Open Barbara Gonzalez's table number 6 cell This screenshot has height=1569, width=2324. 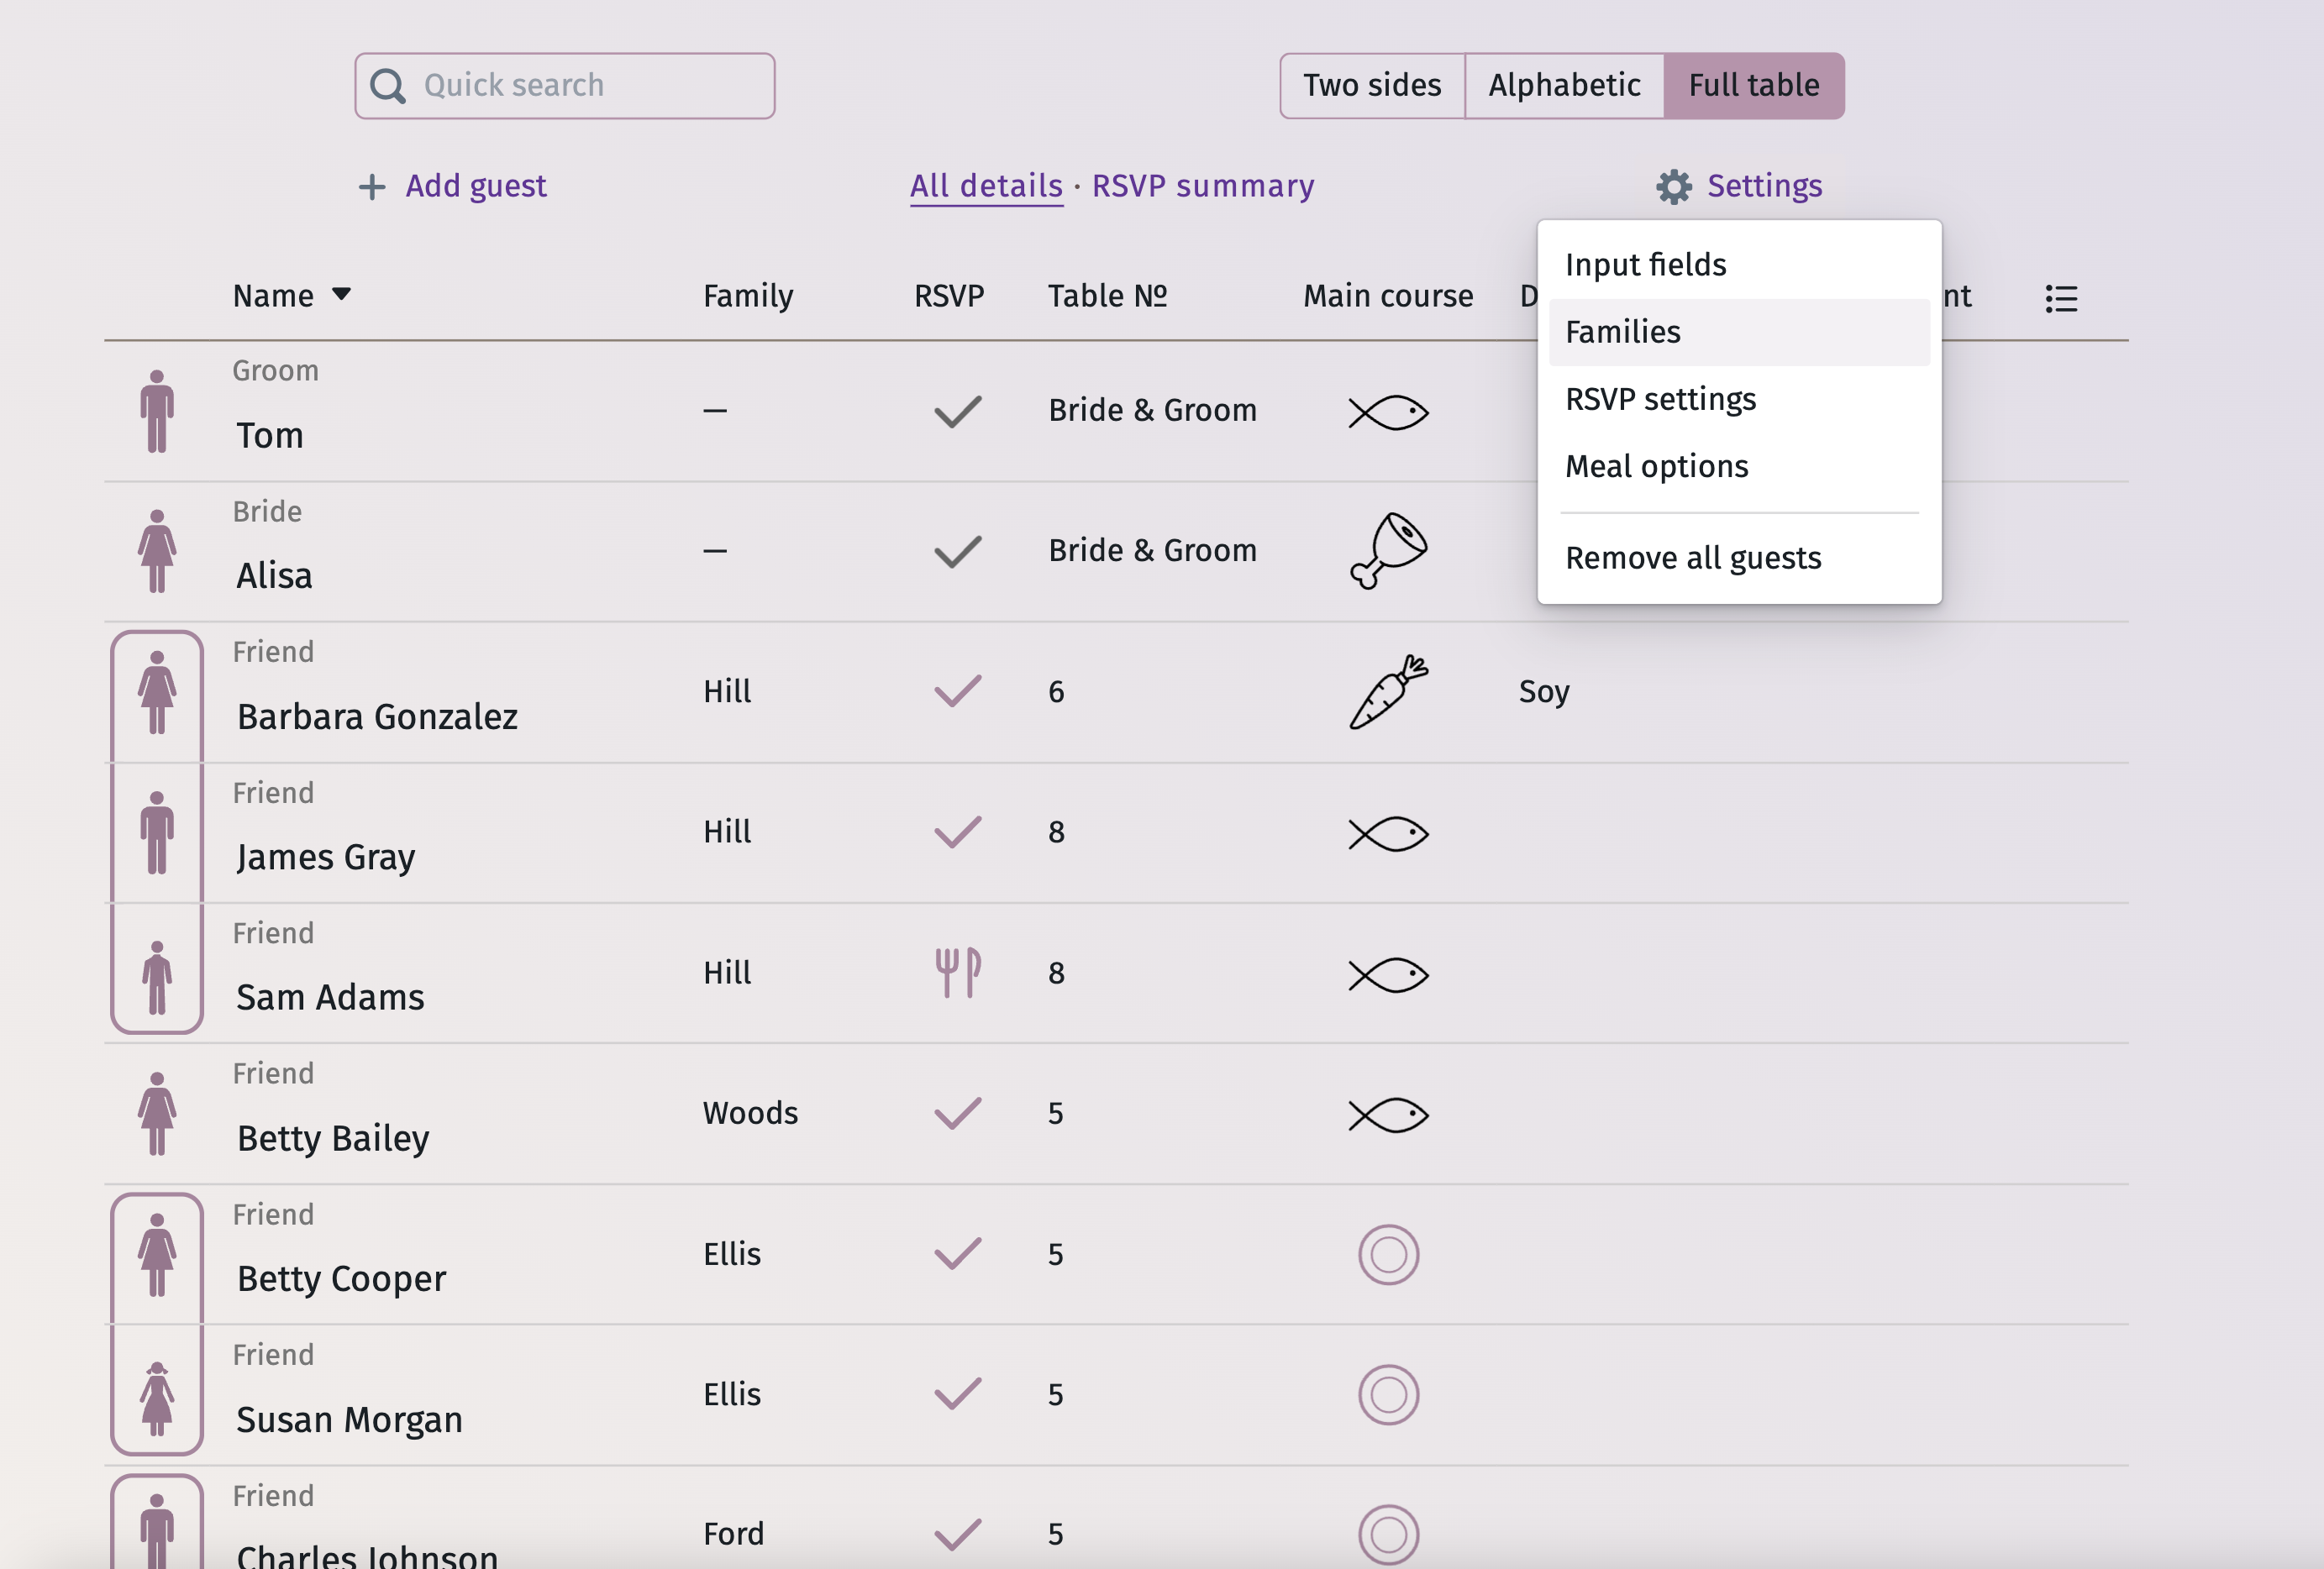[x=1056, y=692]
